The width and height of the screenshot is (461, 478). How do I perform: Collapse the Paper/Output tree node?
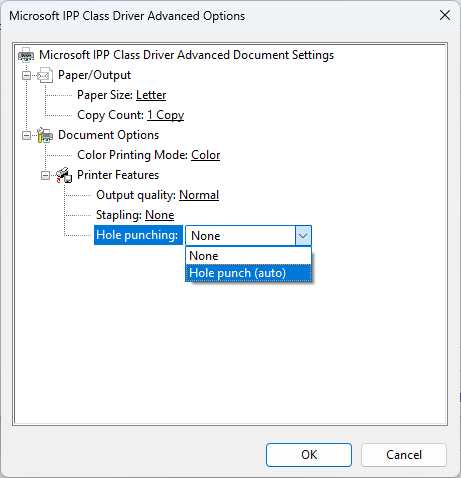(x=26, y=75)
